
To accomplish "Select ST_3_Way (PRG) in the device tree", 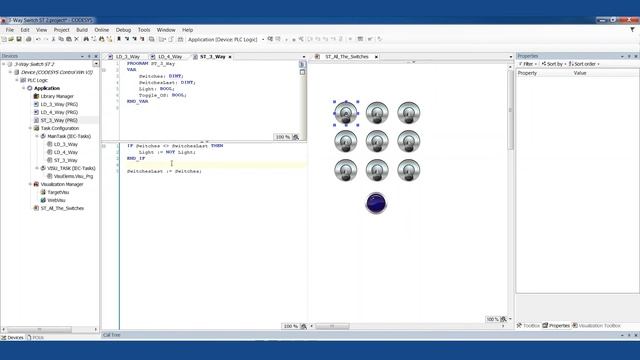I will tap(56, 120).
